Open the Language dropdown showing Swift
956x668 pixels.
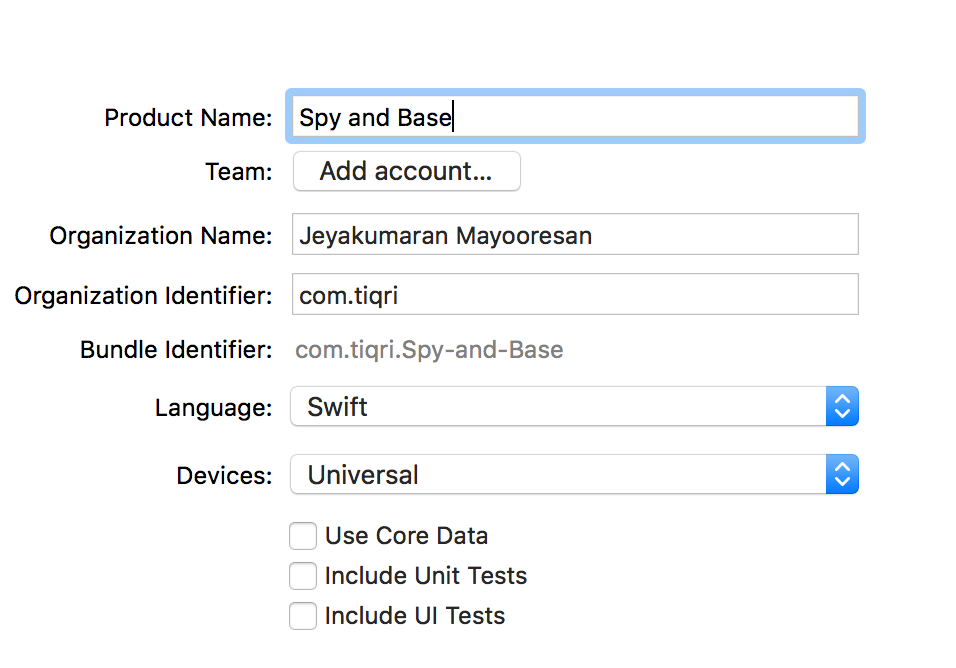(560, 407)
